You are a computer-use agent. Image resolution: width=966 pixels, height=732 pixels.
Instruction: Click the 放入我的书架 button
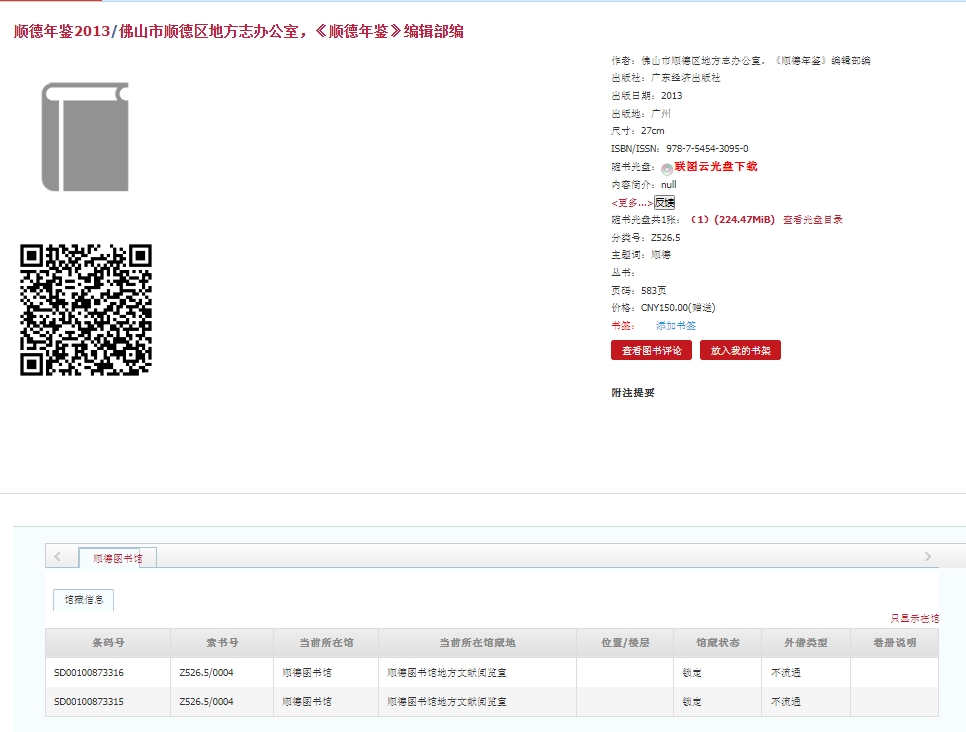coord(740,350)
